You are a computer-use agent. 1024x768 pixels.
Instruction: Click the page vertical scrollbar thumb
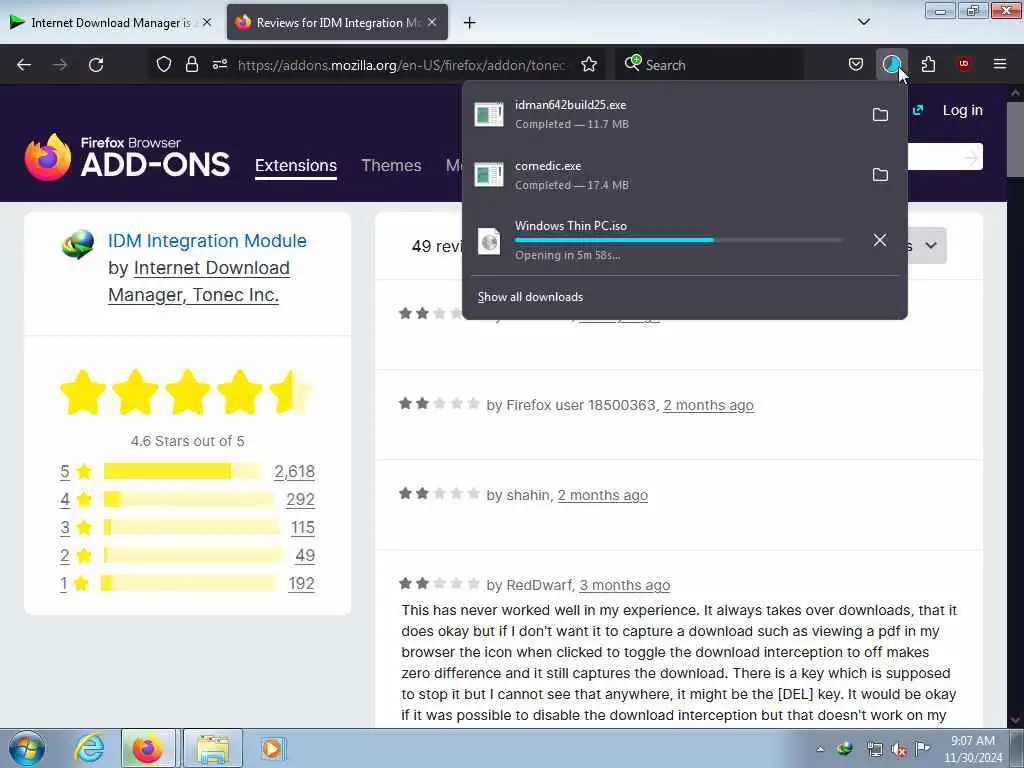coord(1015,139)
